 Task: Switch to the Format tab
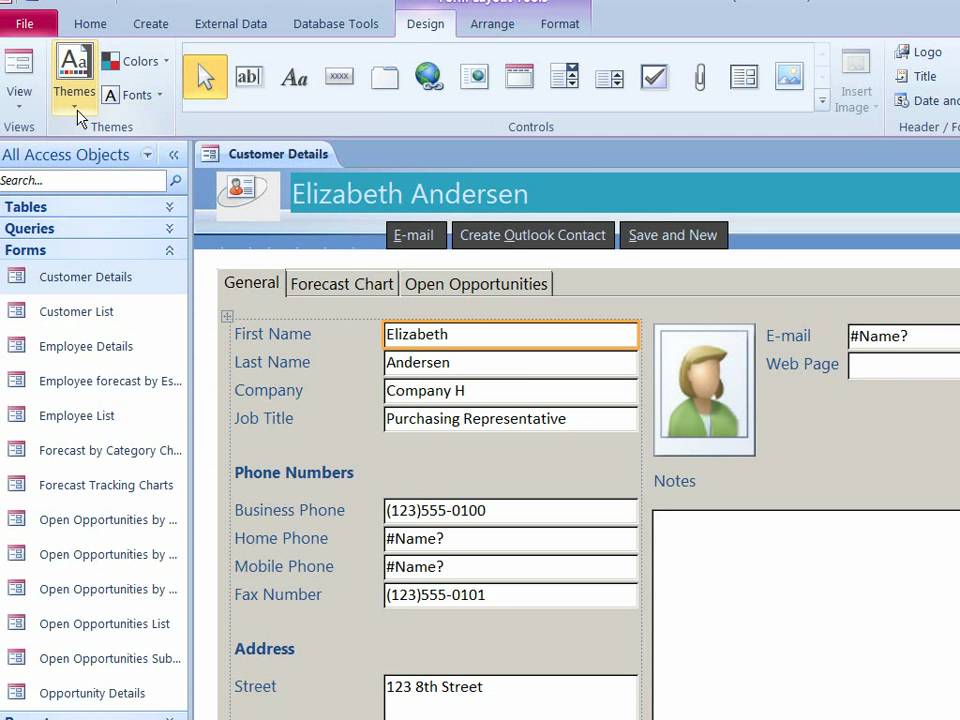pos(560,24)
